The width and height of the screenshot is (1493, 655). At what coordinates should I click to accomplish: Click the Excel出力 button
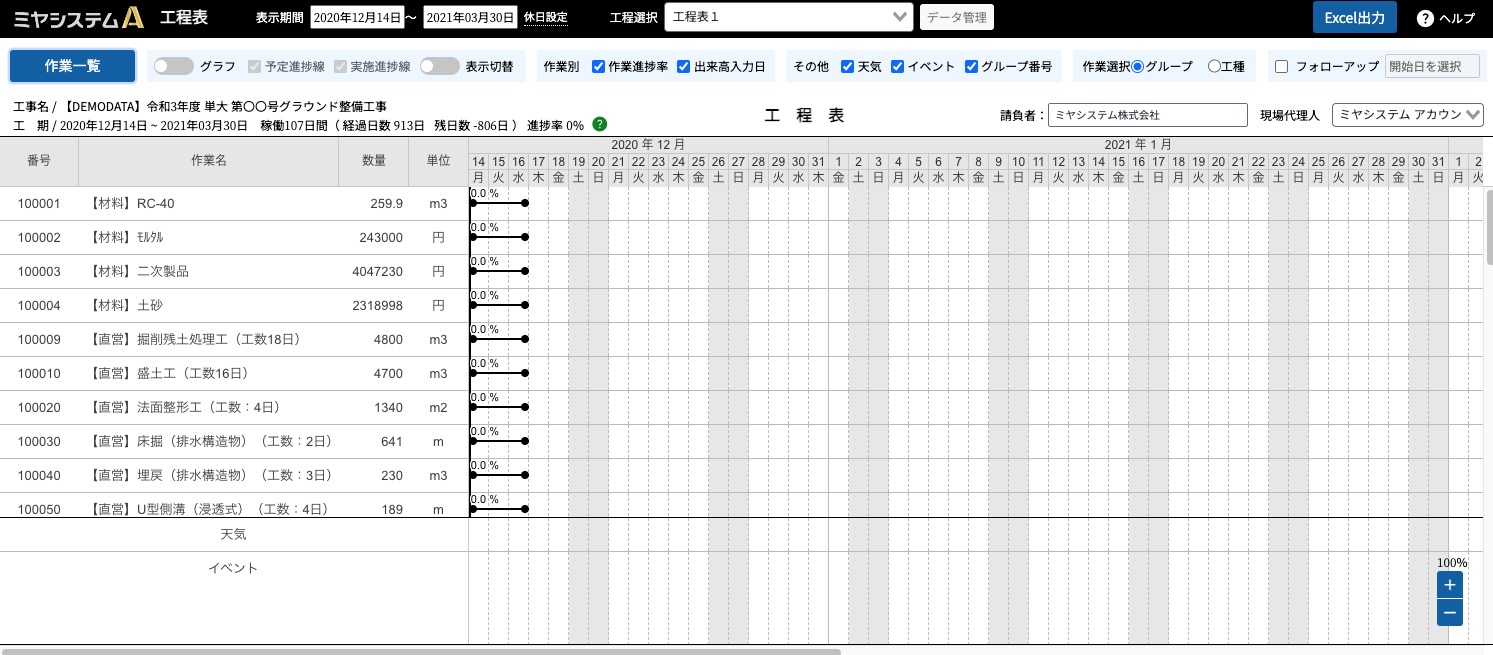(1354, 17)
